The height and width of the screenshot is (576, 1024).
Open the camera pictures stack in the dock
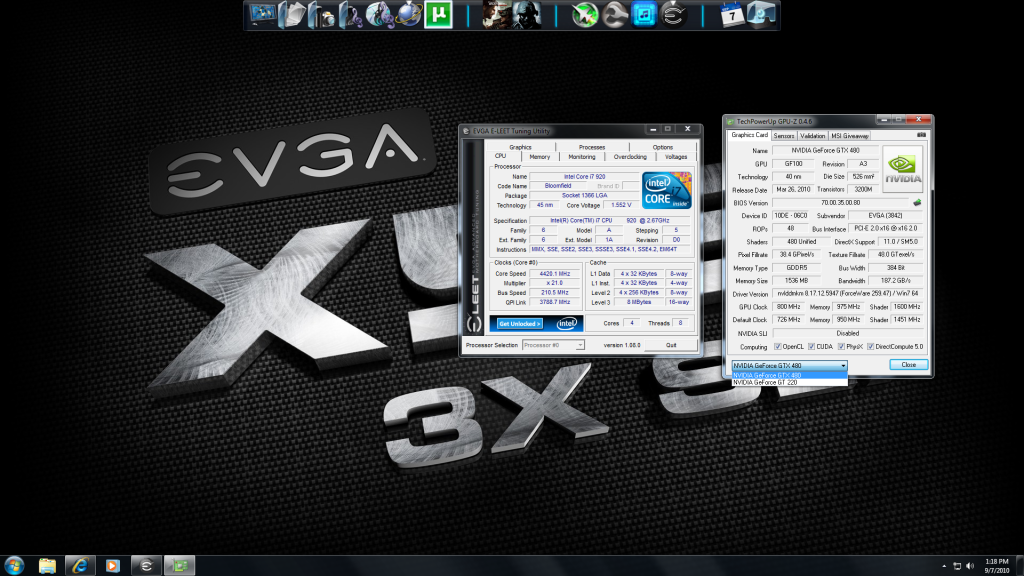point(321,15)
